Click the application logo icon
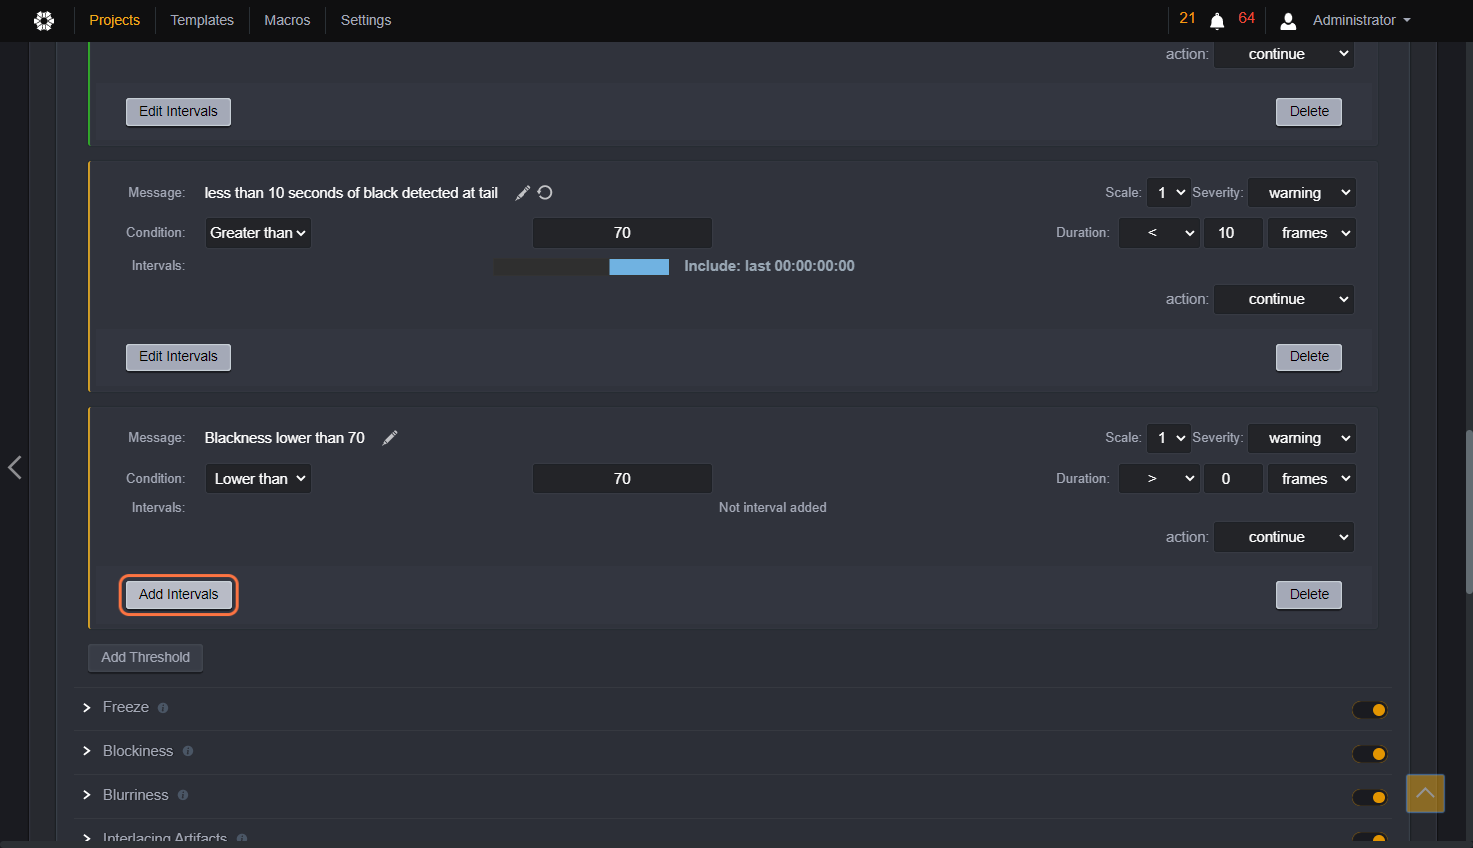The width and height of the screenshot is (1473, 848). coord(44,20)
